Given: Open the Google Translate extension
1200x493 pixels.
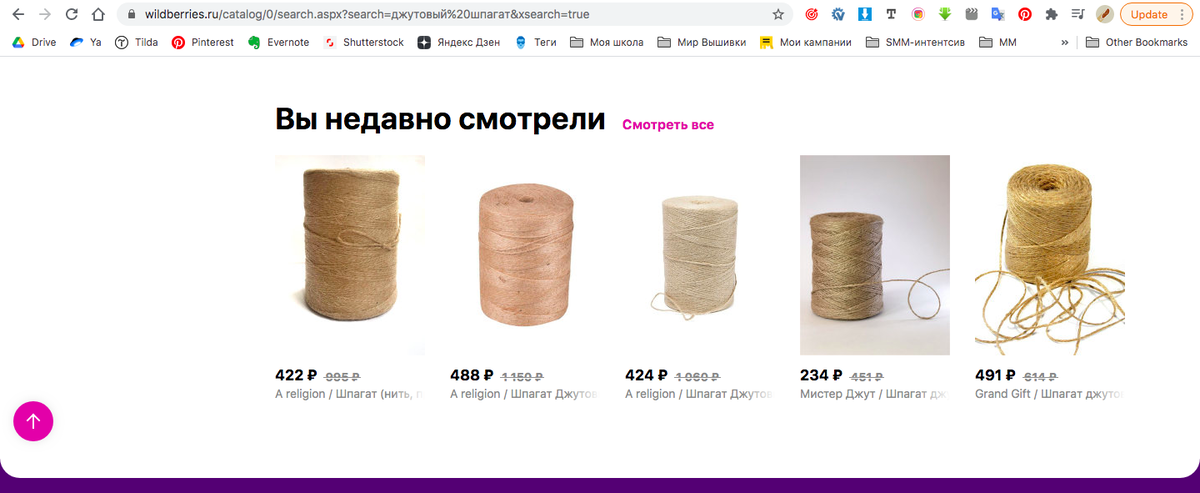Looking at the screenshot, I should coord(997,15).
